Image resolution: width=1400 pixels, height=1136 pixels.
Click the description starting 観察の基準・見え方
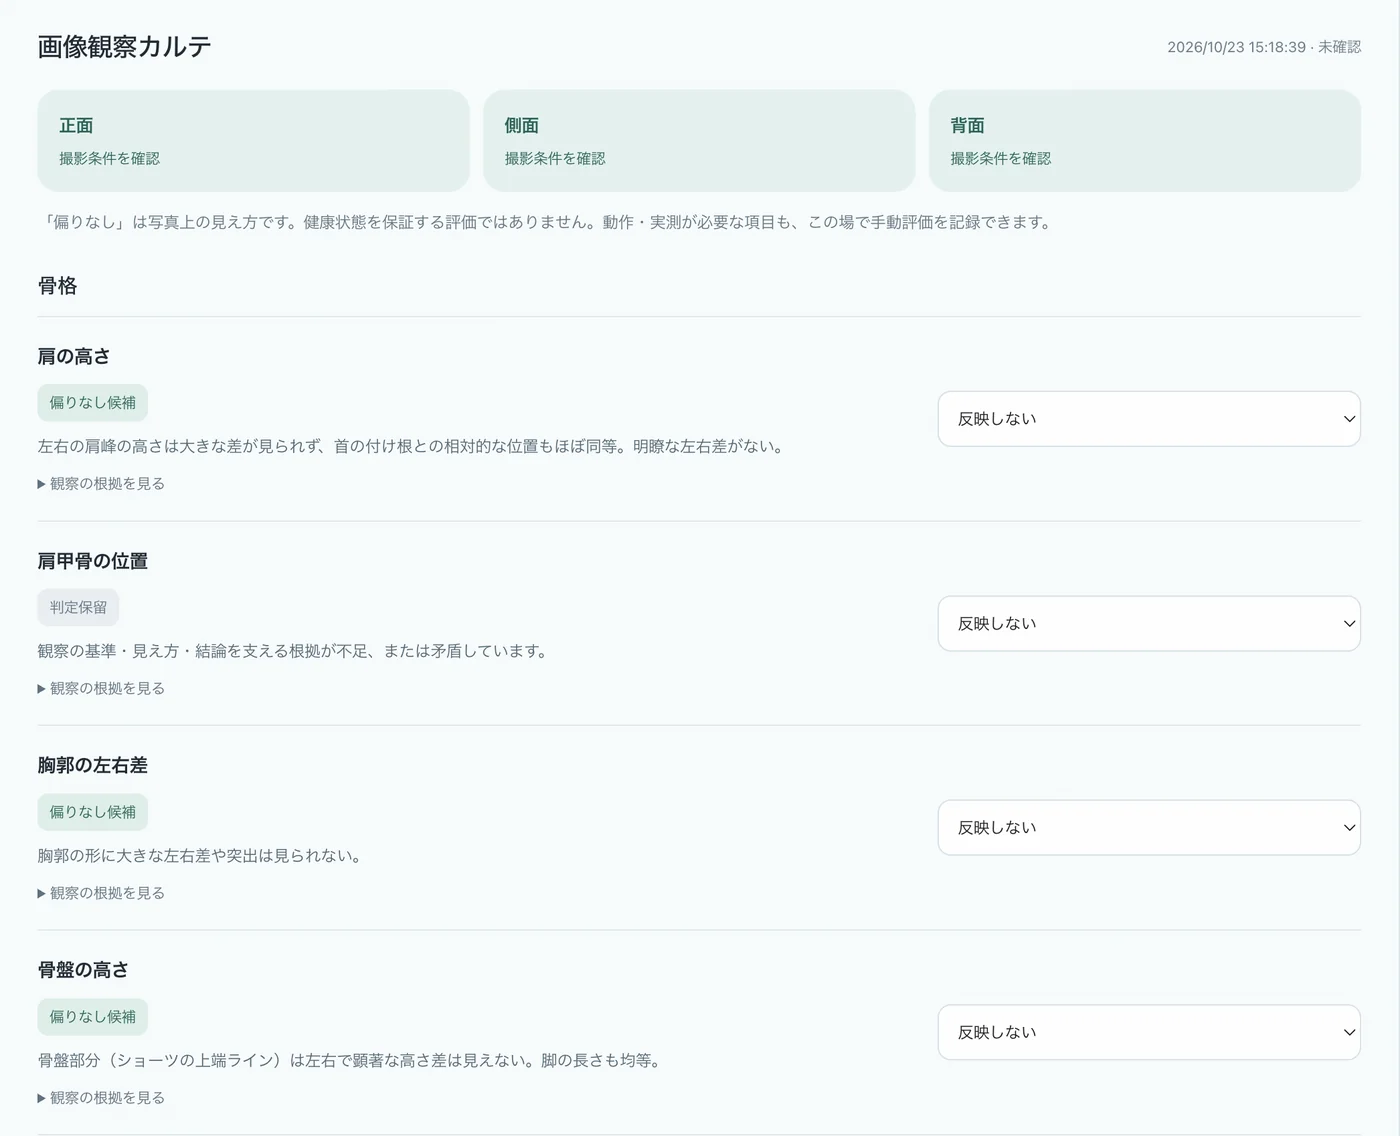point(295,652)
